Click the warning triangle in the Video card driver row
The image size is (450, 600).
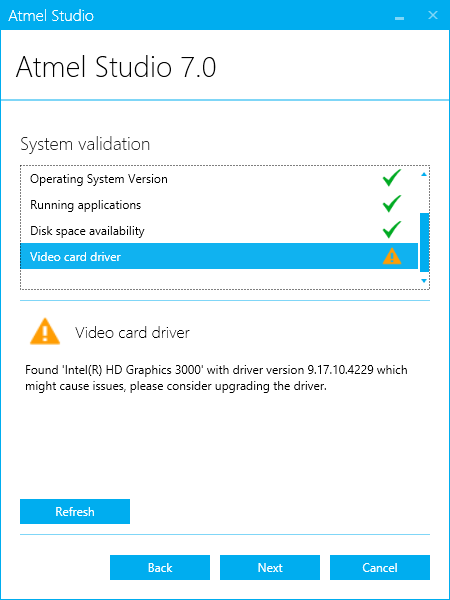pyautogui.click(x=391, y=256)
